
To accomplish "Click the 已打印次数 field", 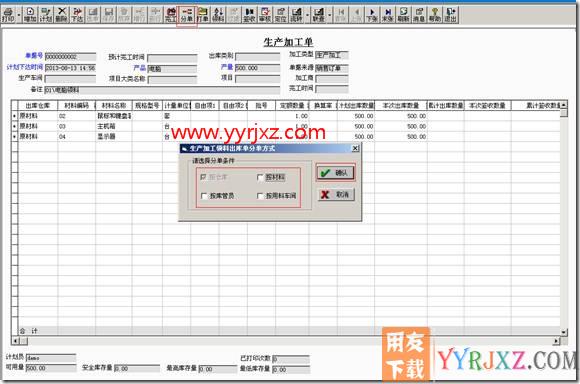I will point(291,359).
